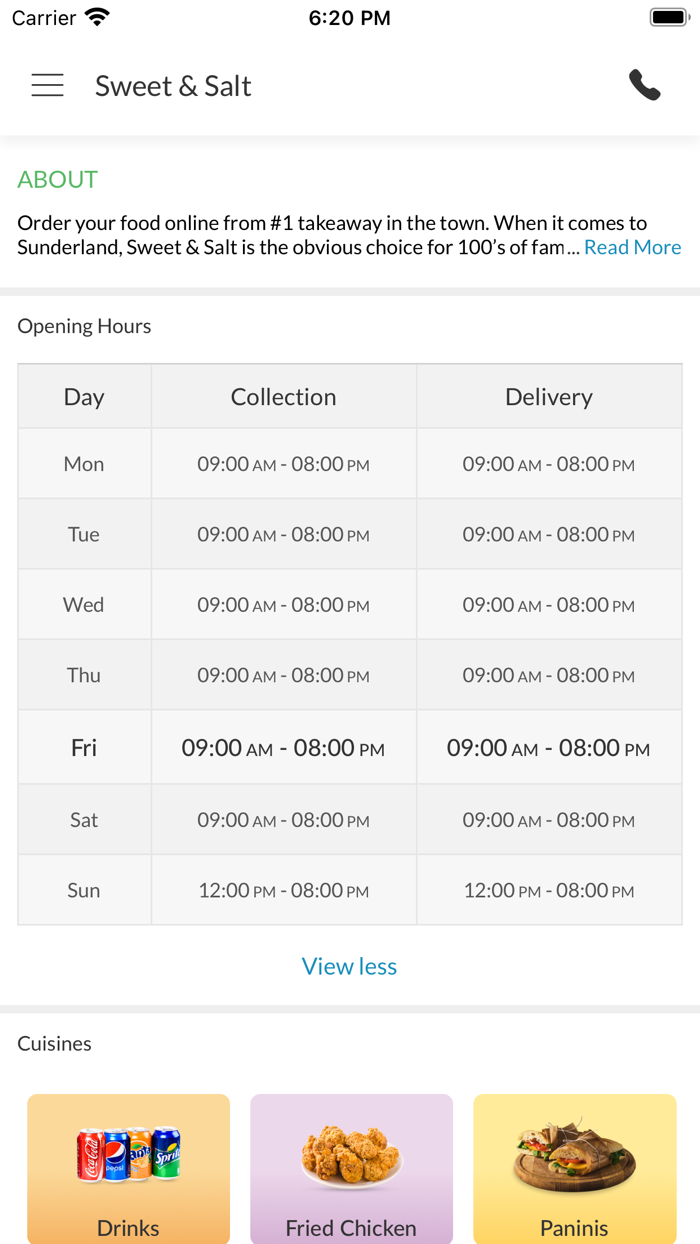Tap the phone call icon

(644, 86)
